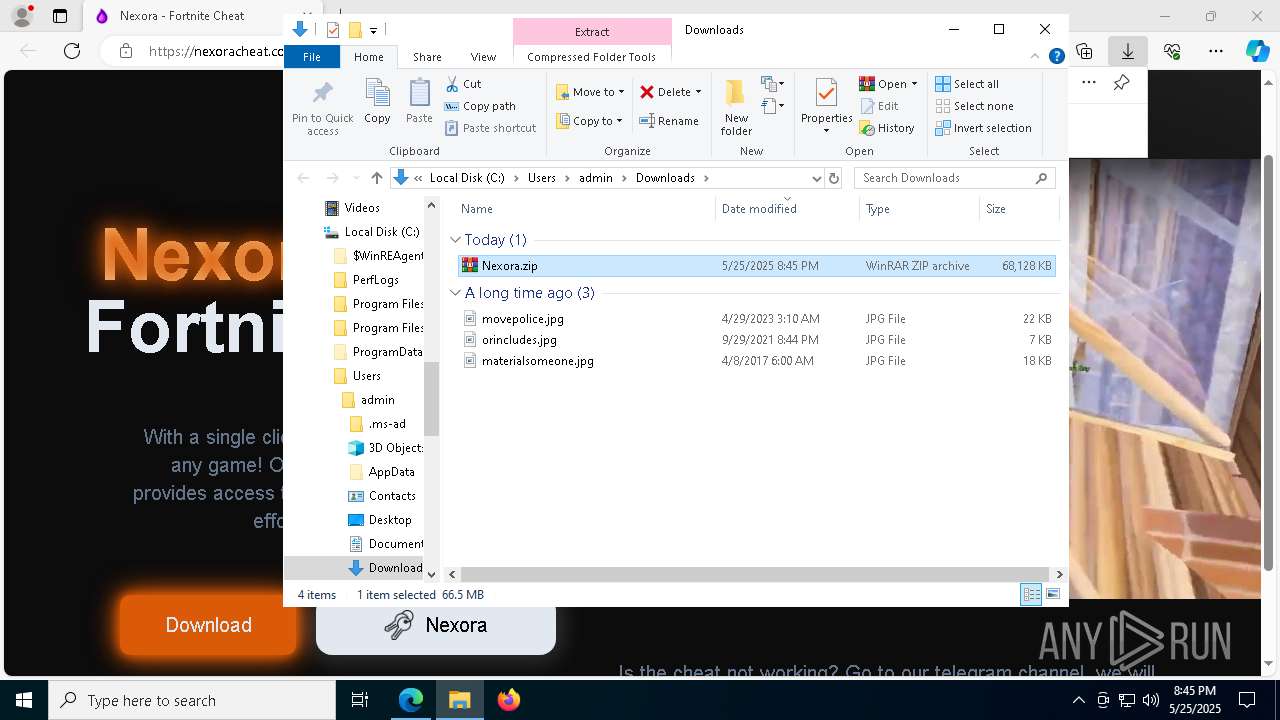This screenshot has width=1280, height=720.
Task: Open Contacts in navigation tree
Action: point(382,496)
